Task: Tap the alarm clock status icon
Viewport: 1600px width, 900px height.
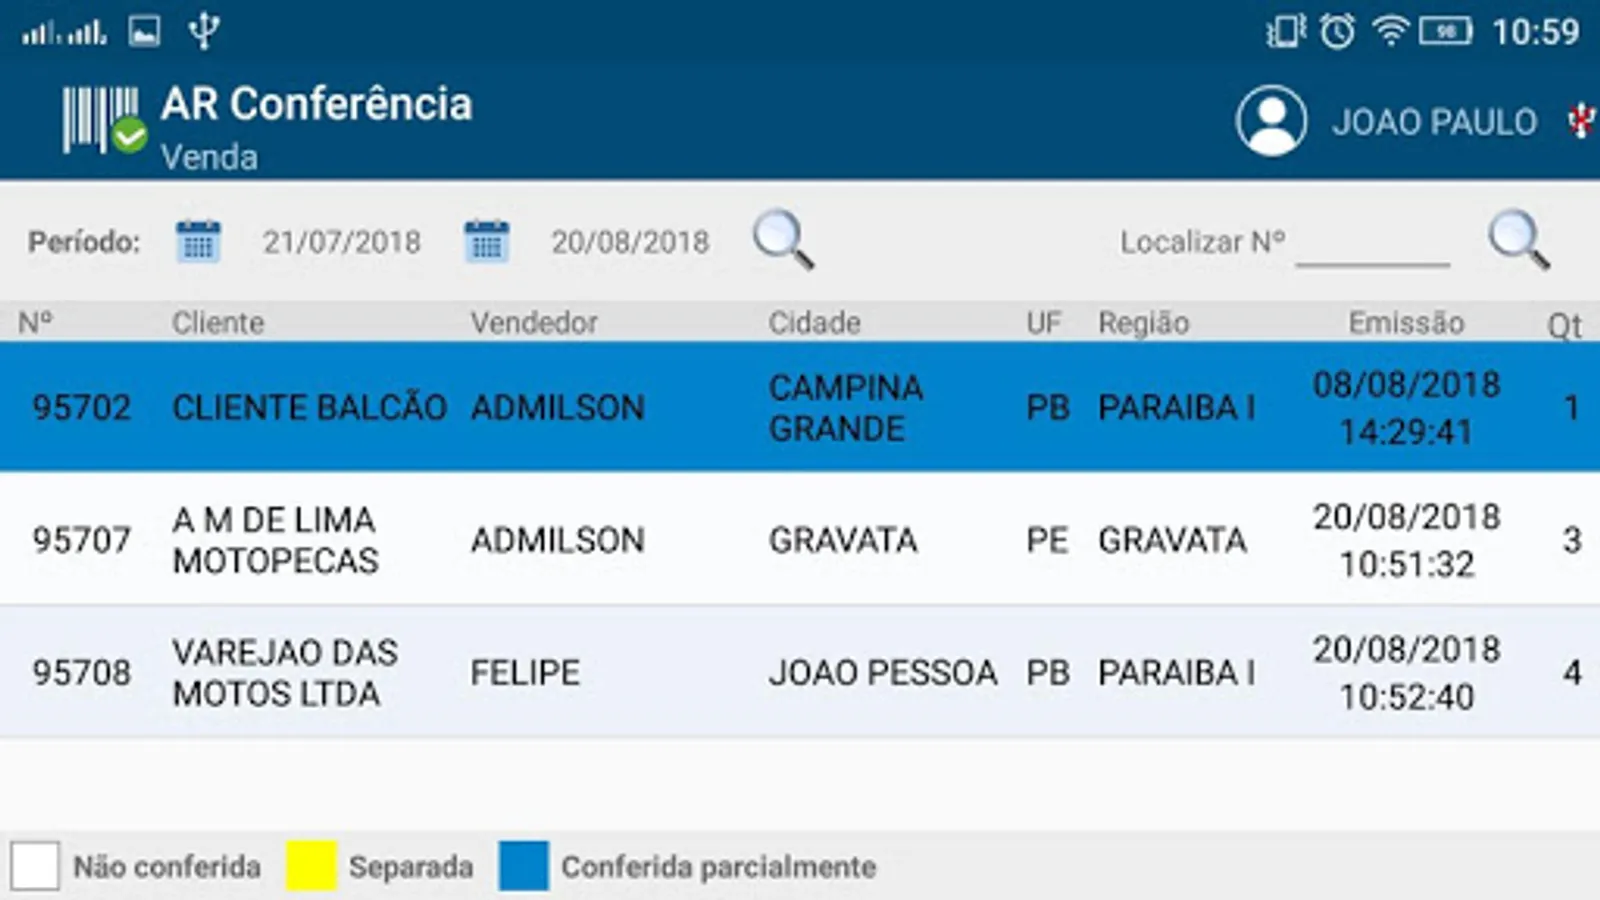Action: [x=1337, y=32]
